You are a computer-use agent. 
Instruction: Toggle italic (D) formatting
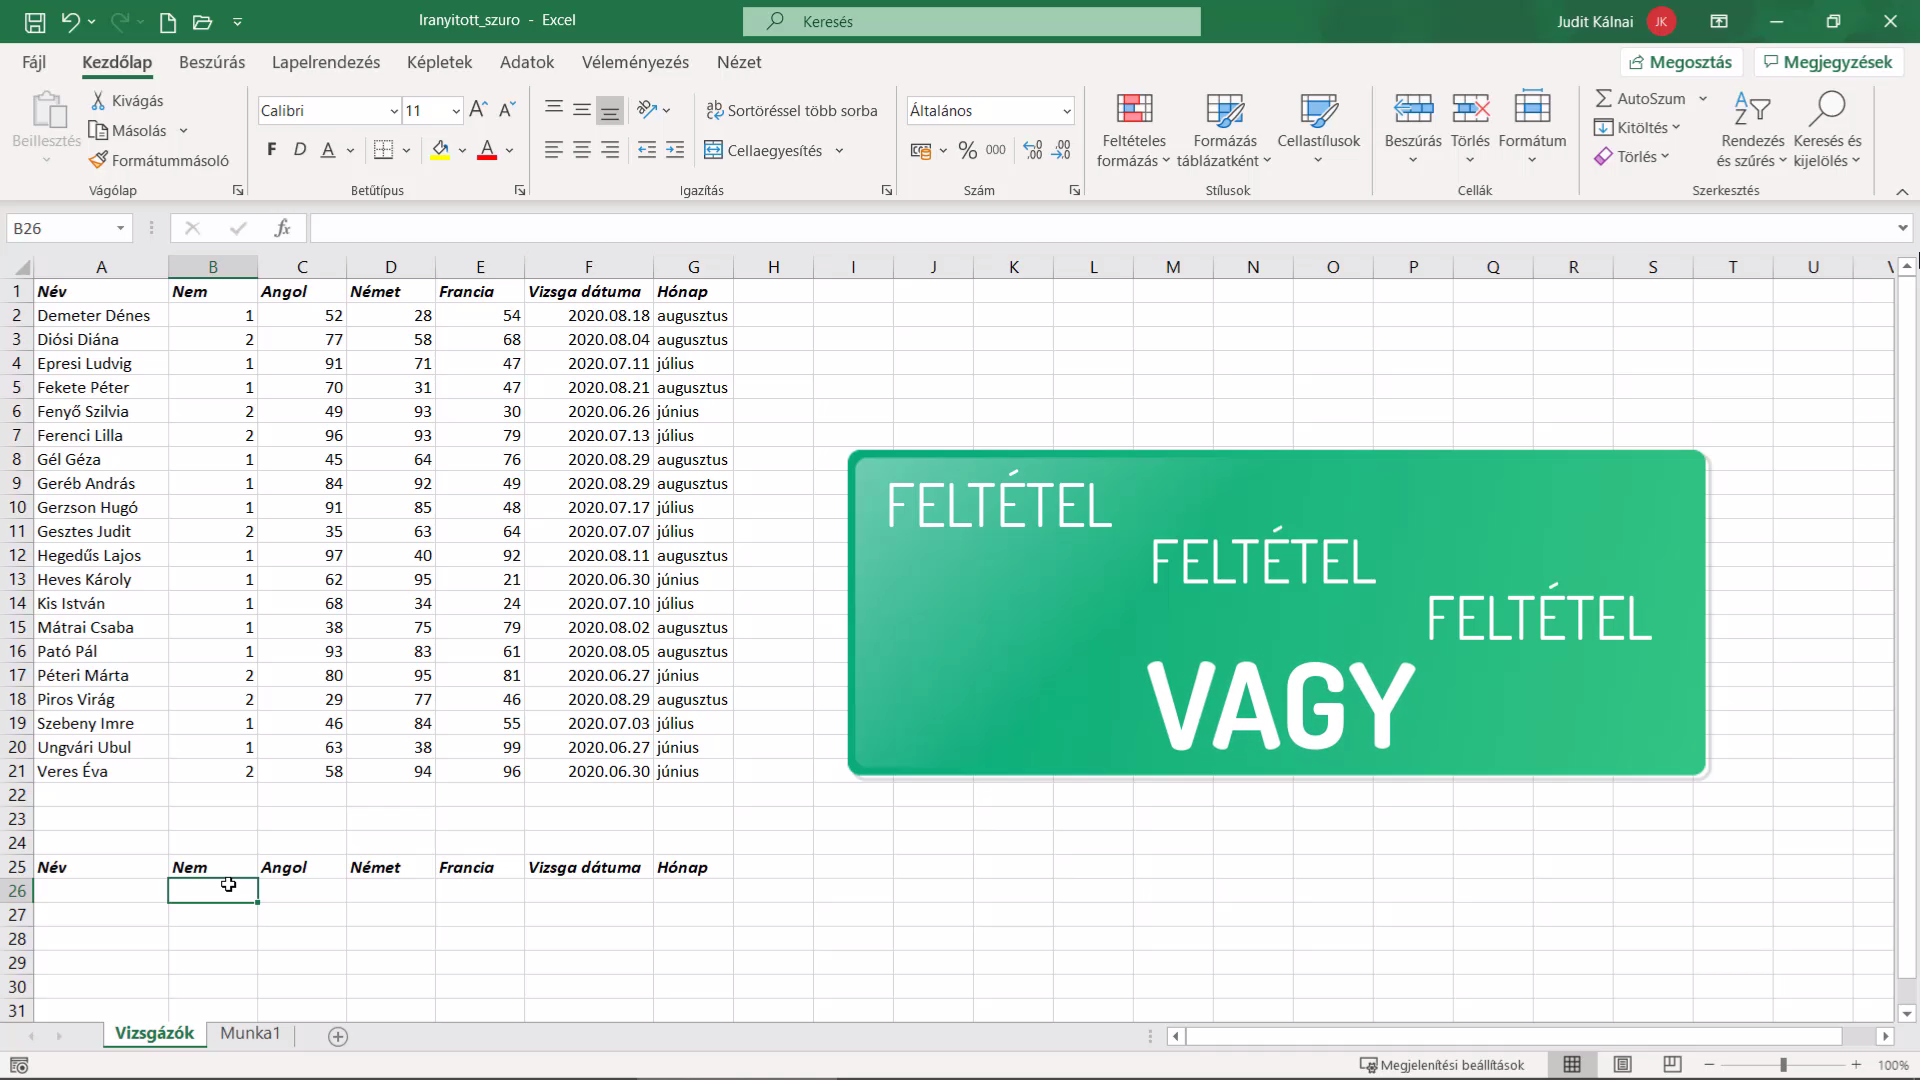click(x=299, y=150)
